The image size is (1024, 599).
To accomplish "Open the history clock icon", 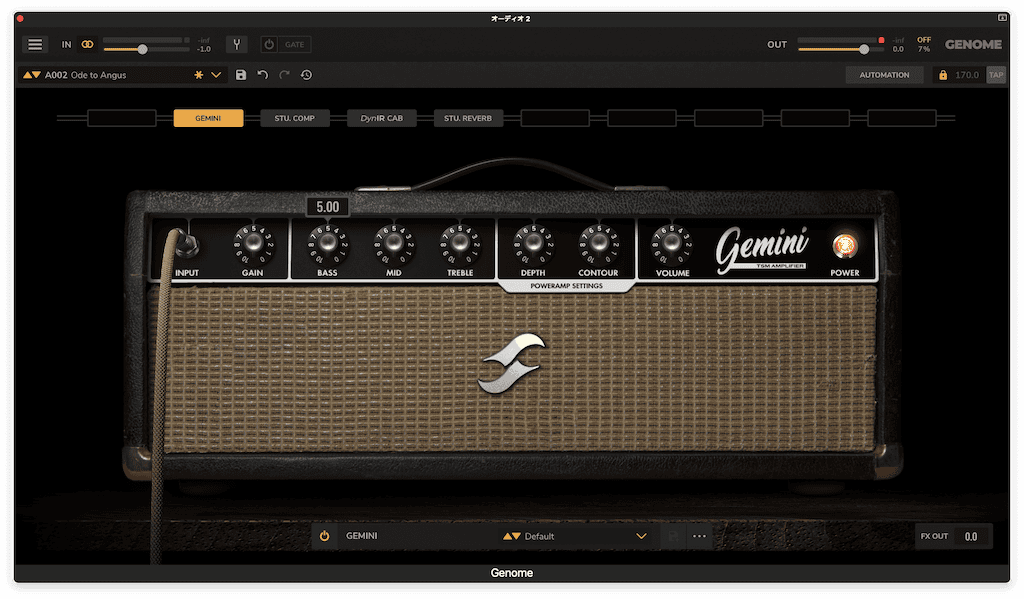I will pos(306,75).
